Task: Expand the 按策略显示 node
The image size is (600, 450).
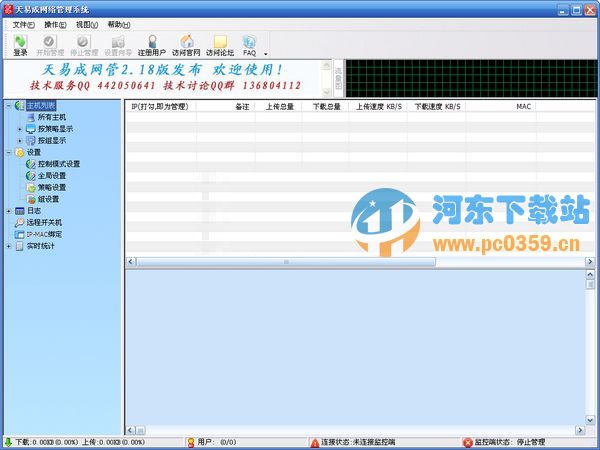Action: point(20,129)
